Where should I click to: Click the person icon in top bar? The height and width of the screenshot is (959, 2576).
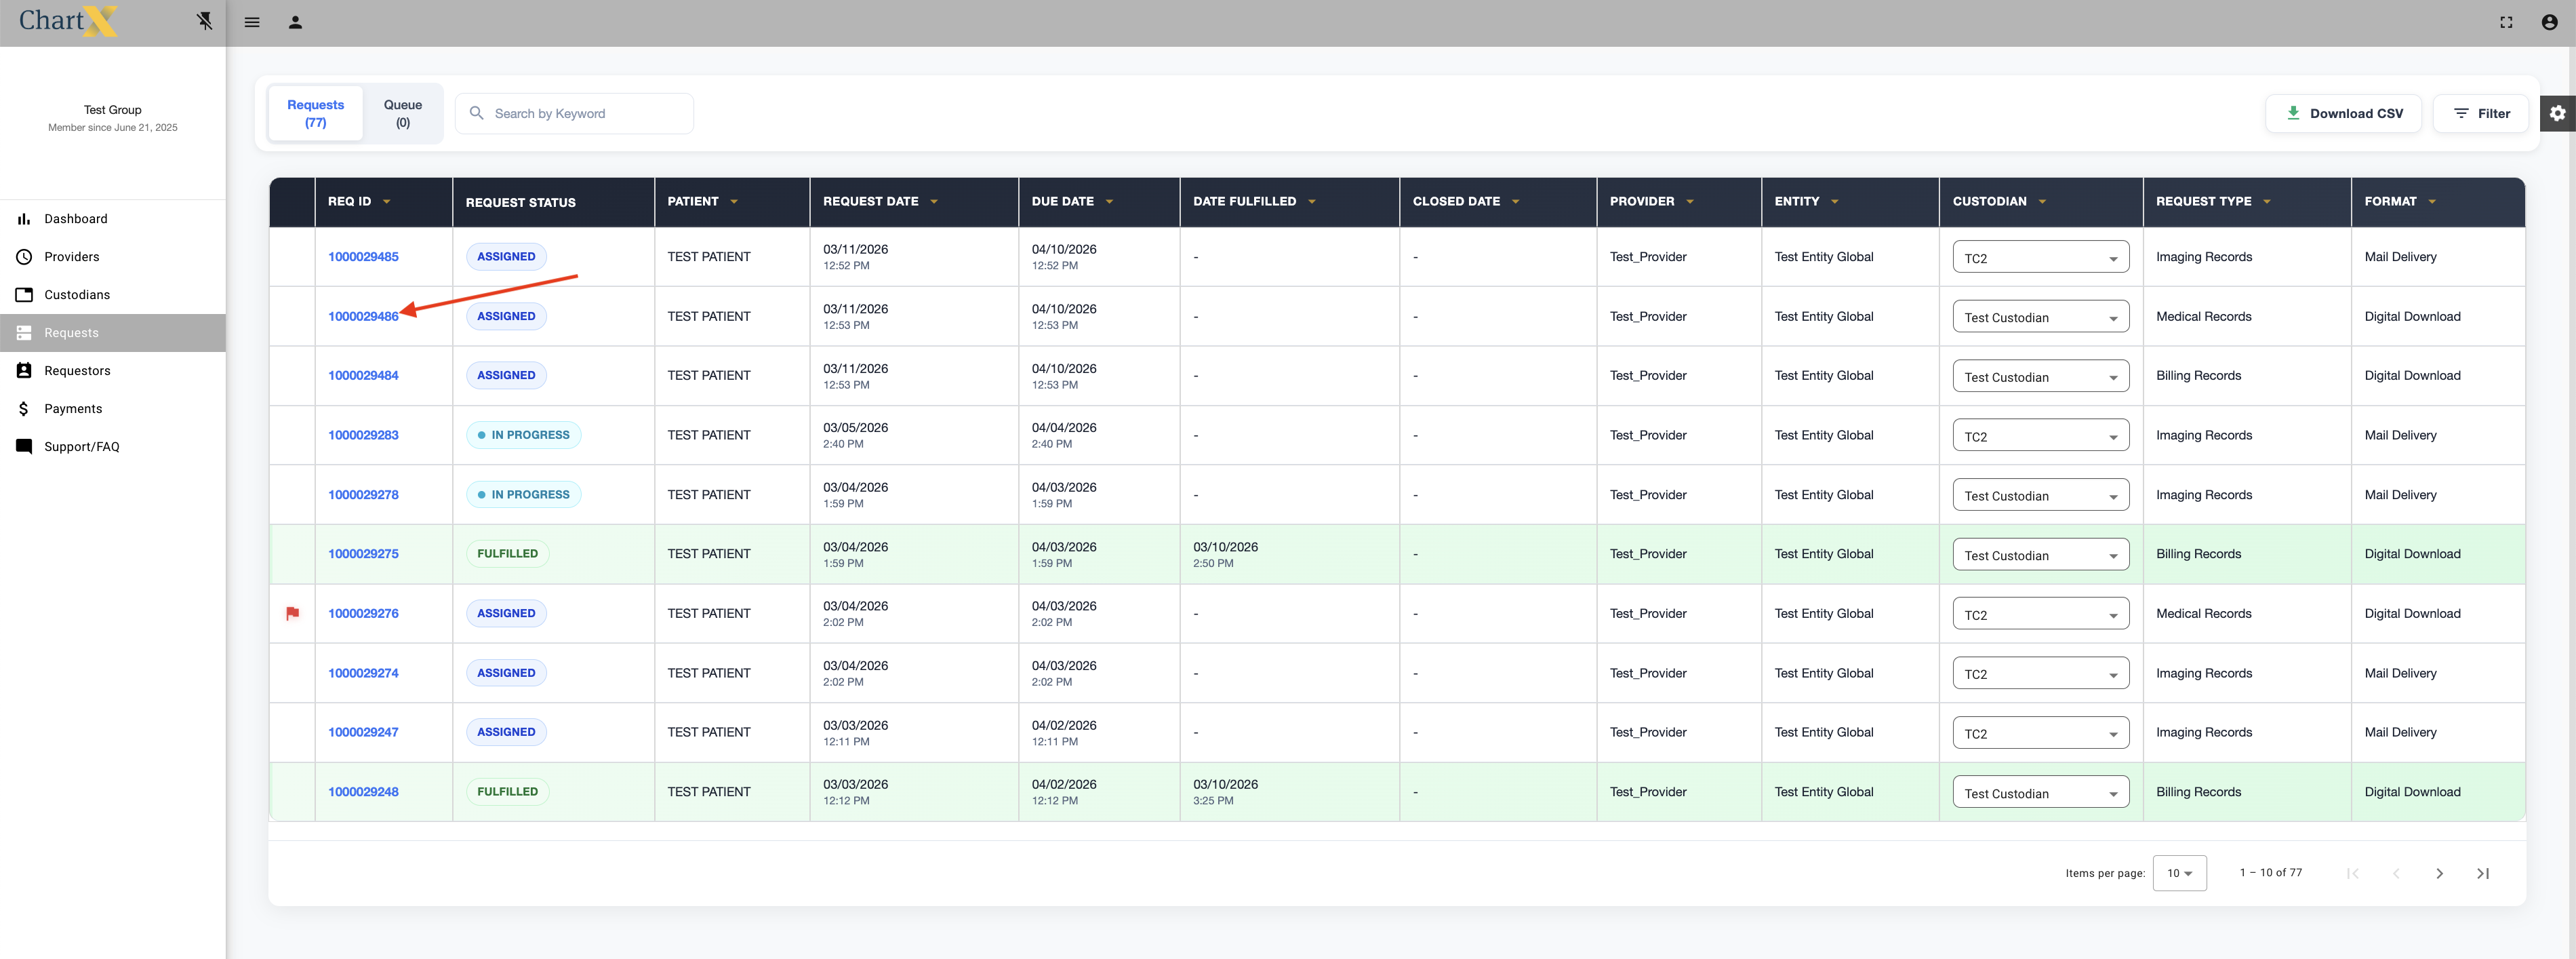coord(295,22)
